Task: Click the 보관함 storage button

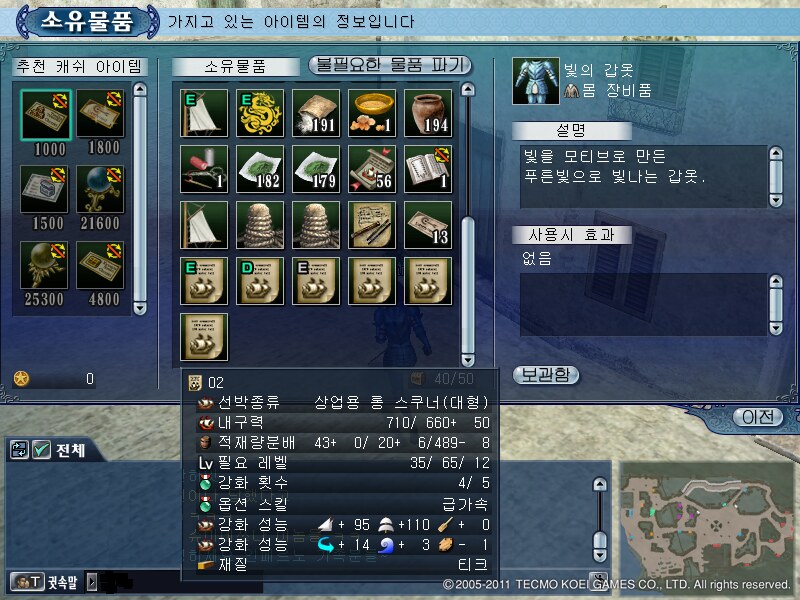Action: click(545, 375)
